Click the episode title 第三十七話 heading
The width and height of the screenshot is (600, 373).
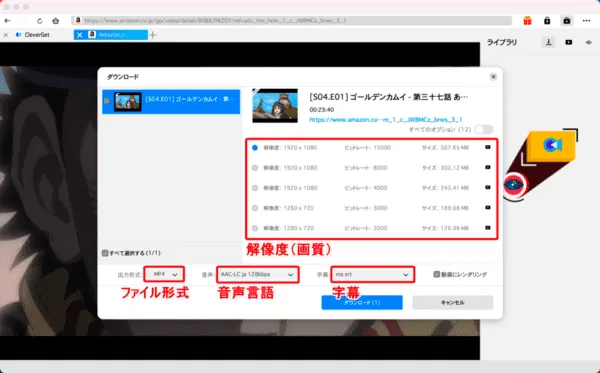388,97
